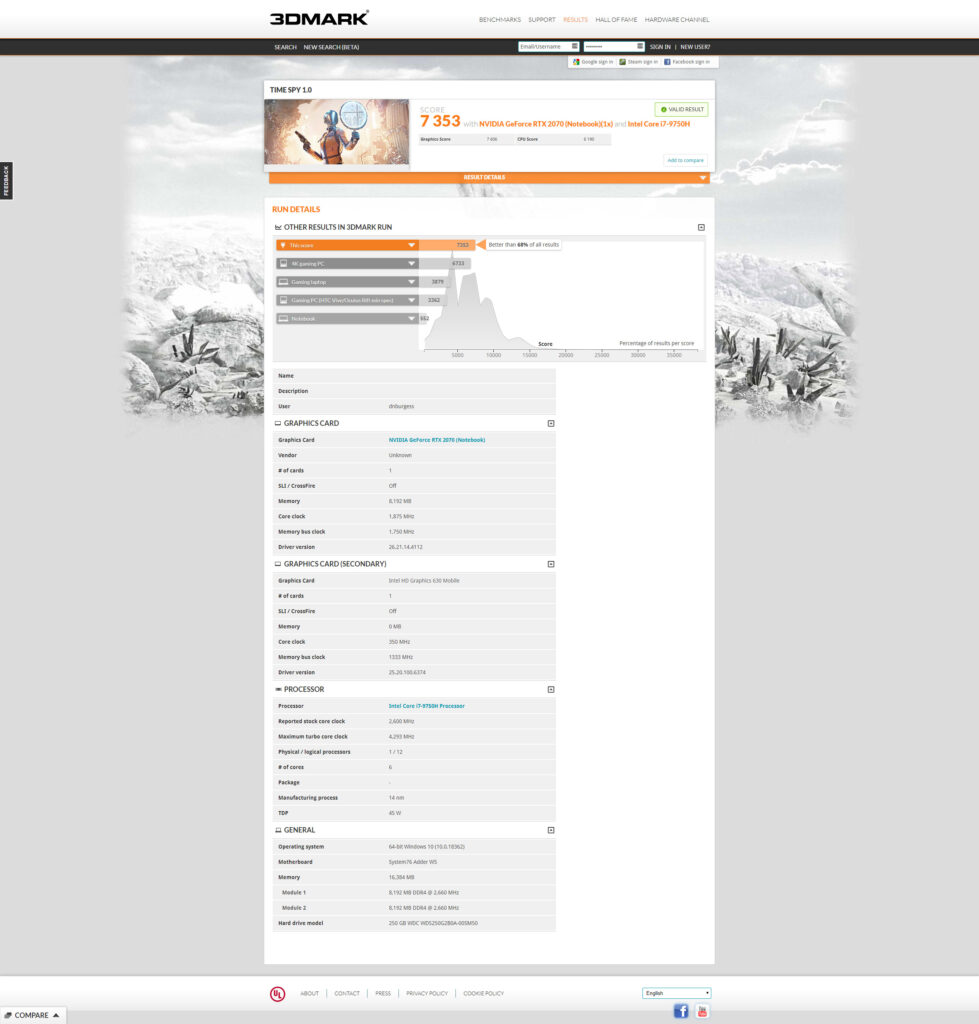Click the Sign In button
The image size is (979, 1024).
pyautogui.click(x=660, y=47)
